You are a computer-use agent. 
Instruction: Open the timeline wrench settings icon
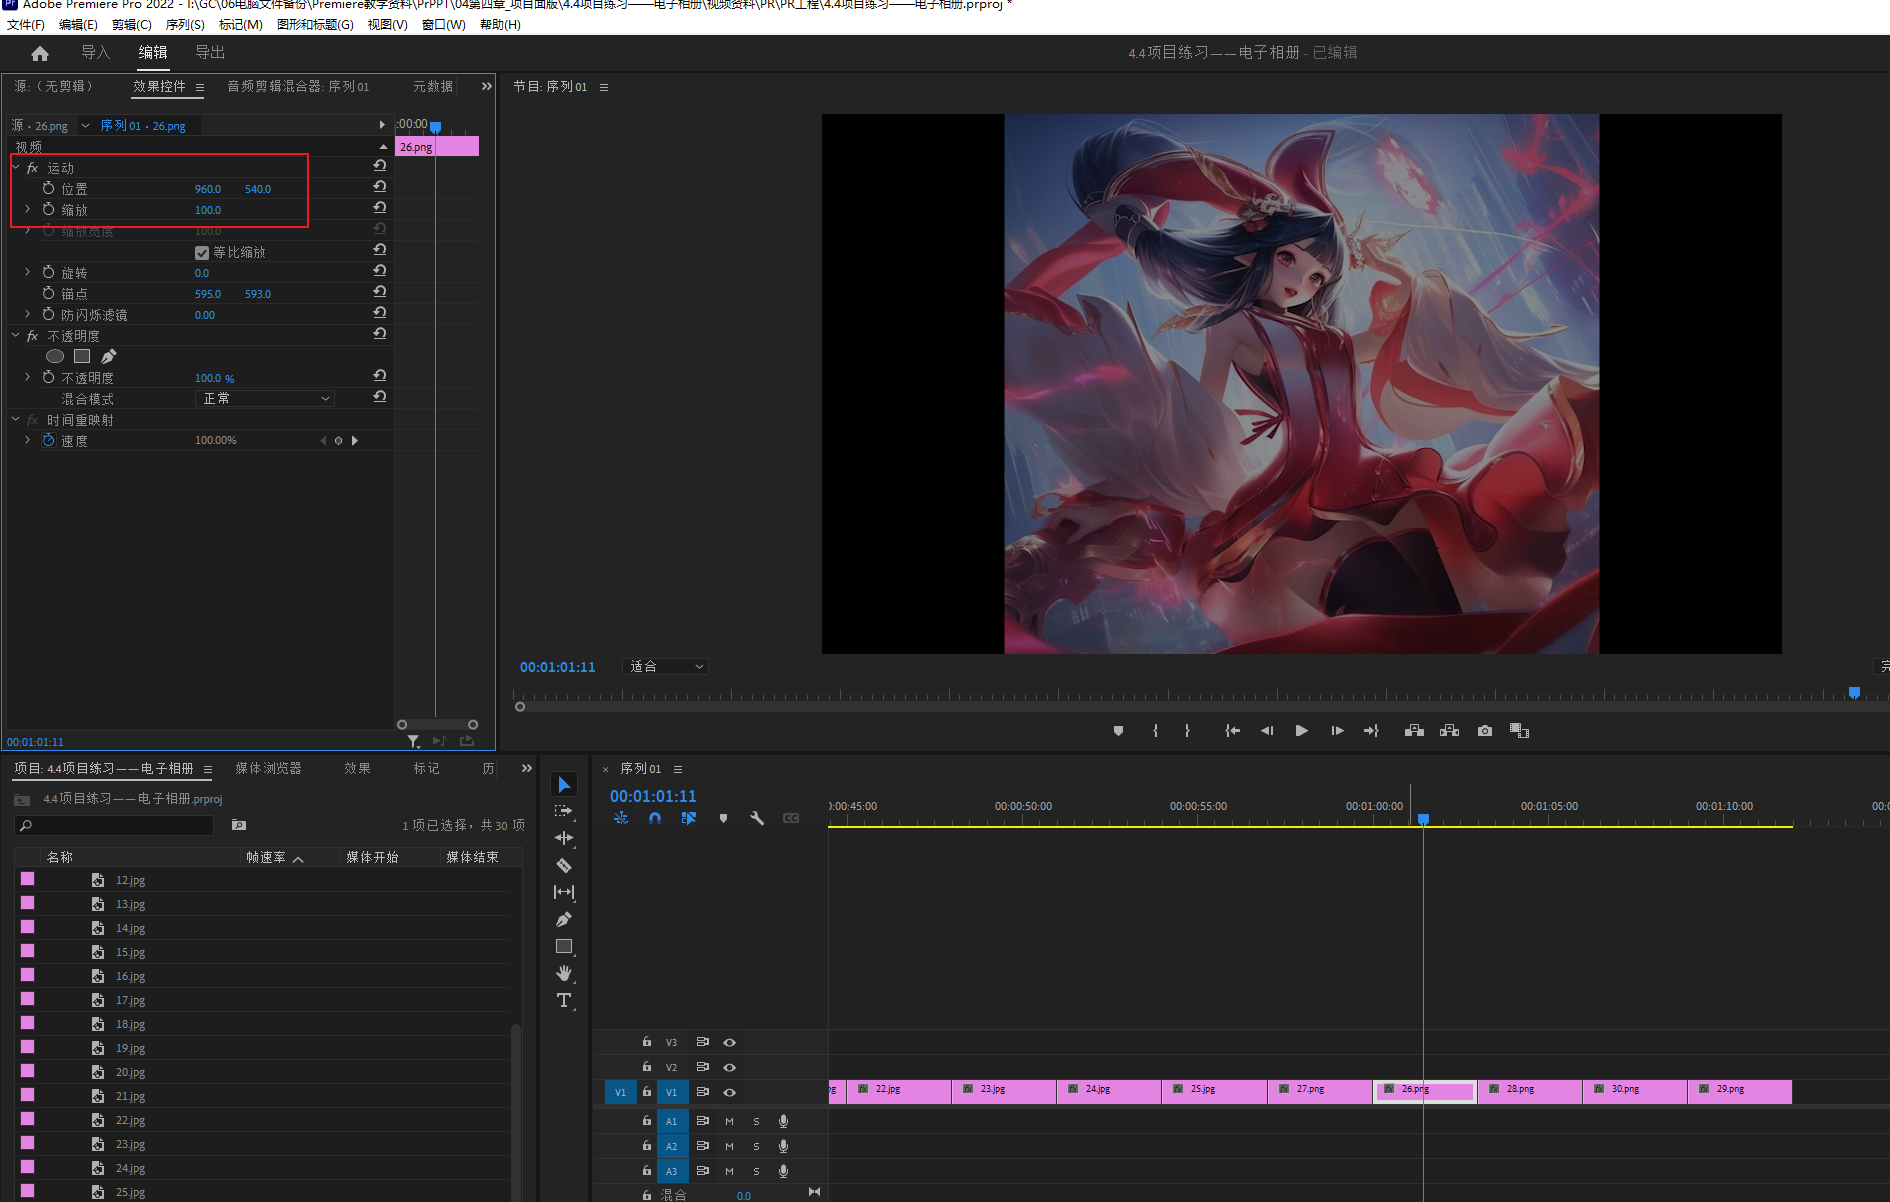tap(757, 818)
